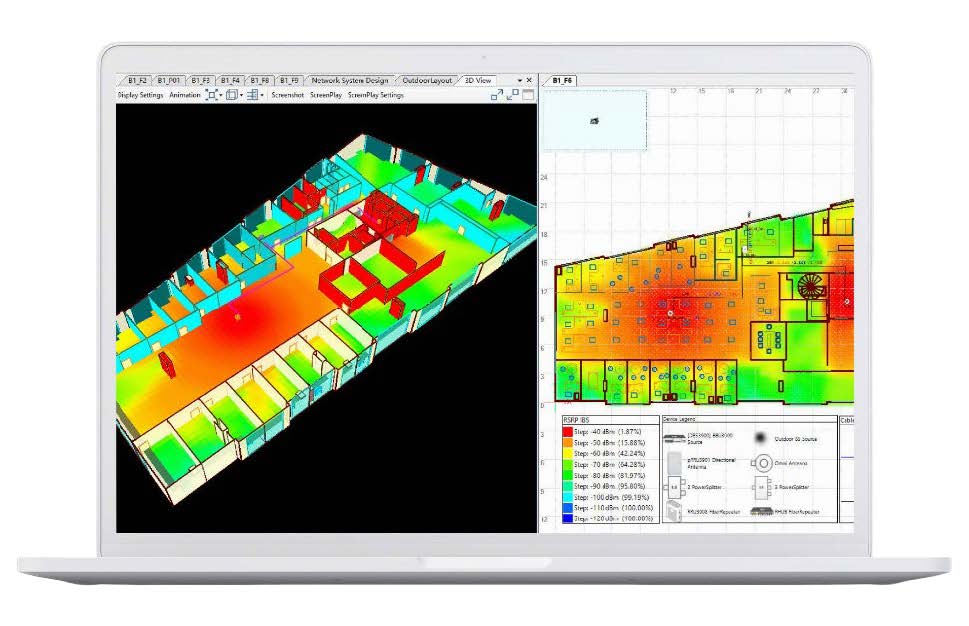Click the yellow -60 dBm legend swatch

(567, 452)
